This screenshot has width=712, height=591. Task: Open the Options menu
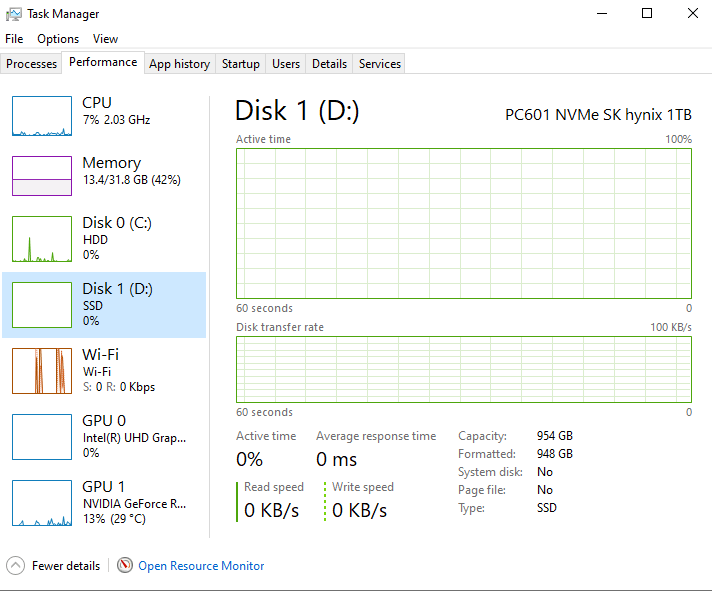58,39
